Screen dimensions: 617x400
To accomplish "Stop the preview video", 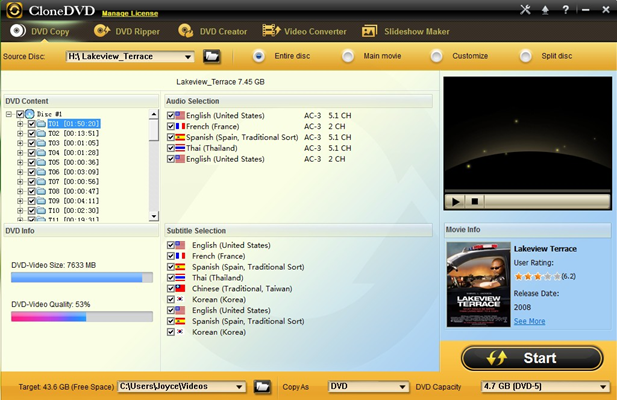I will 475,202.
